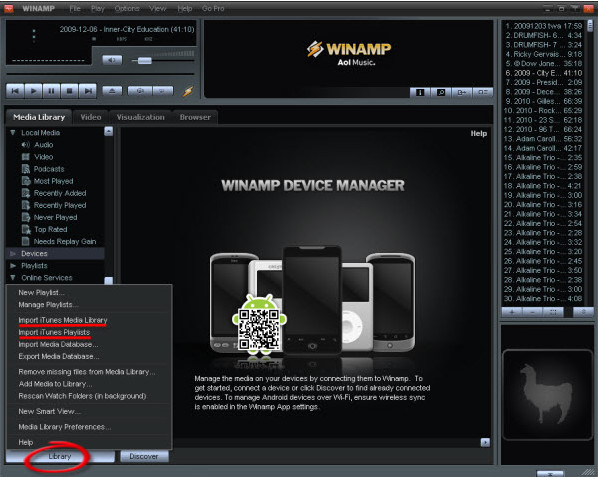Click the magnifier search button under Winamp logo

(x=441, y=92)
